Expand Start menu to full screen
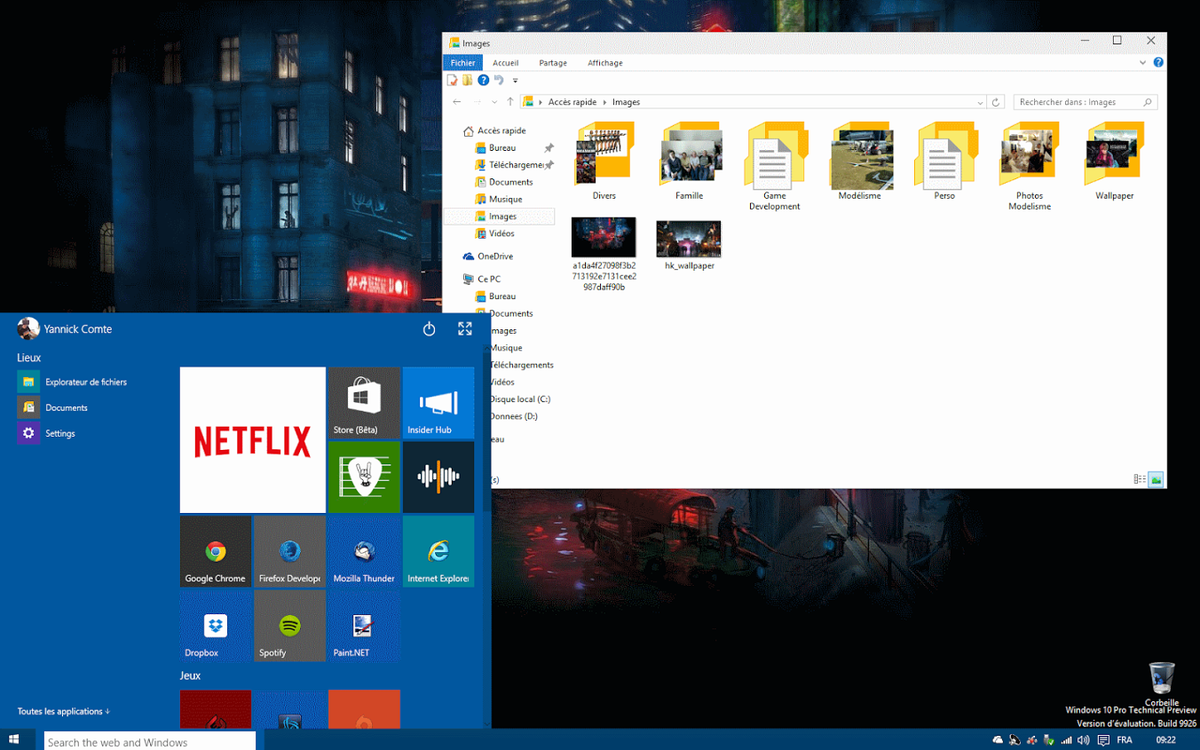Viewport: 1200px width, 750px height. click(465, 329)
